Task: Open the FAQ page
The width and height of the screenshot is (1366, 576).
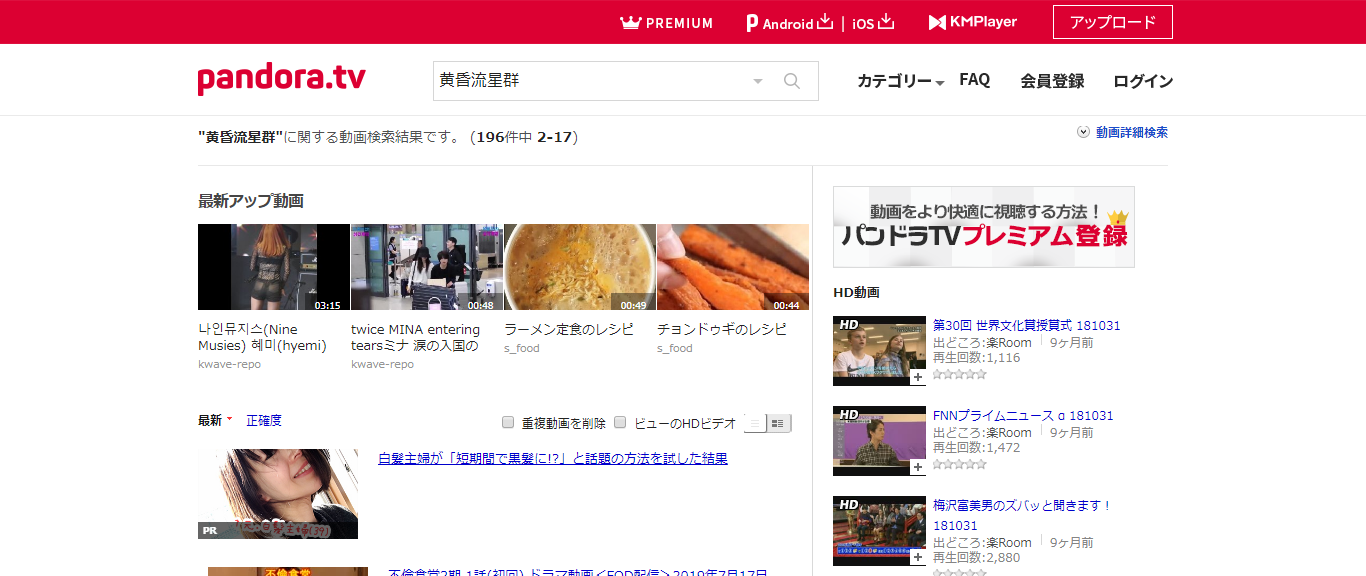Action: pyautogui.click(x=975, y=80)
